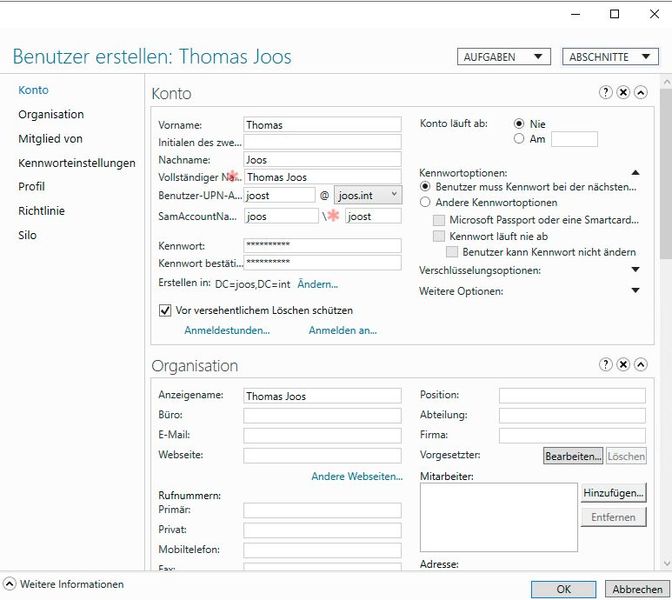Open help for the Organisation section
This screenshot has height=600, width=672.
tap(605, 364)
